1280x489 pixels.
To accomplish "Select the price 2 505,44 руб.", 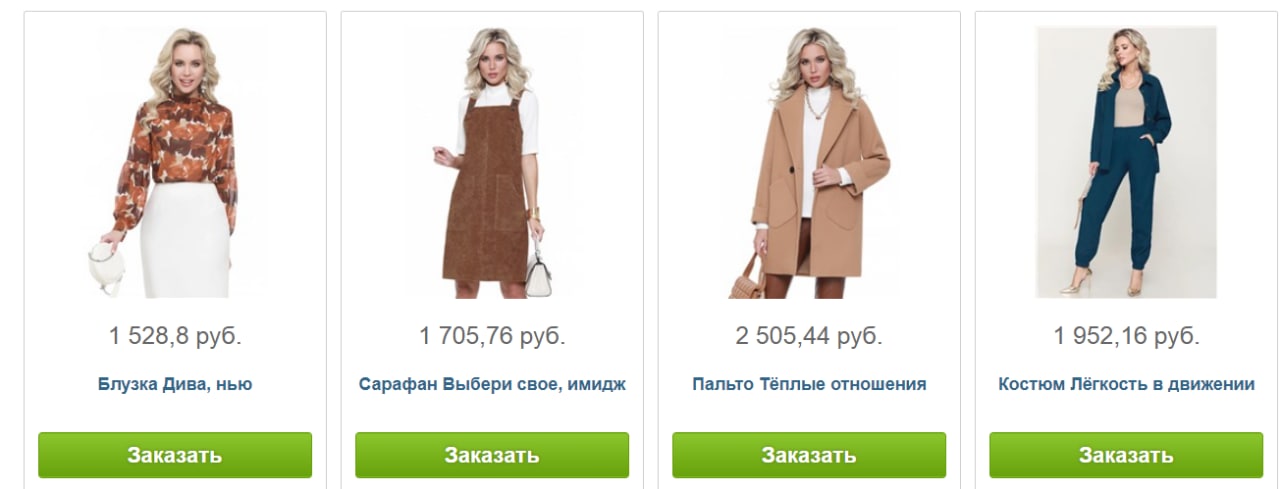I will [809, 336].
